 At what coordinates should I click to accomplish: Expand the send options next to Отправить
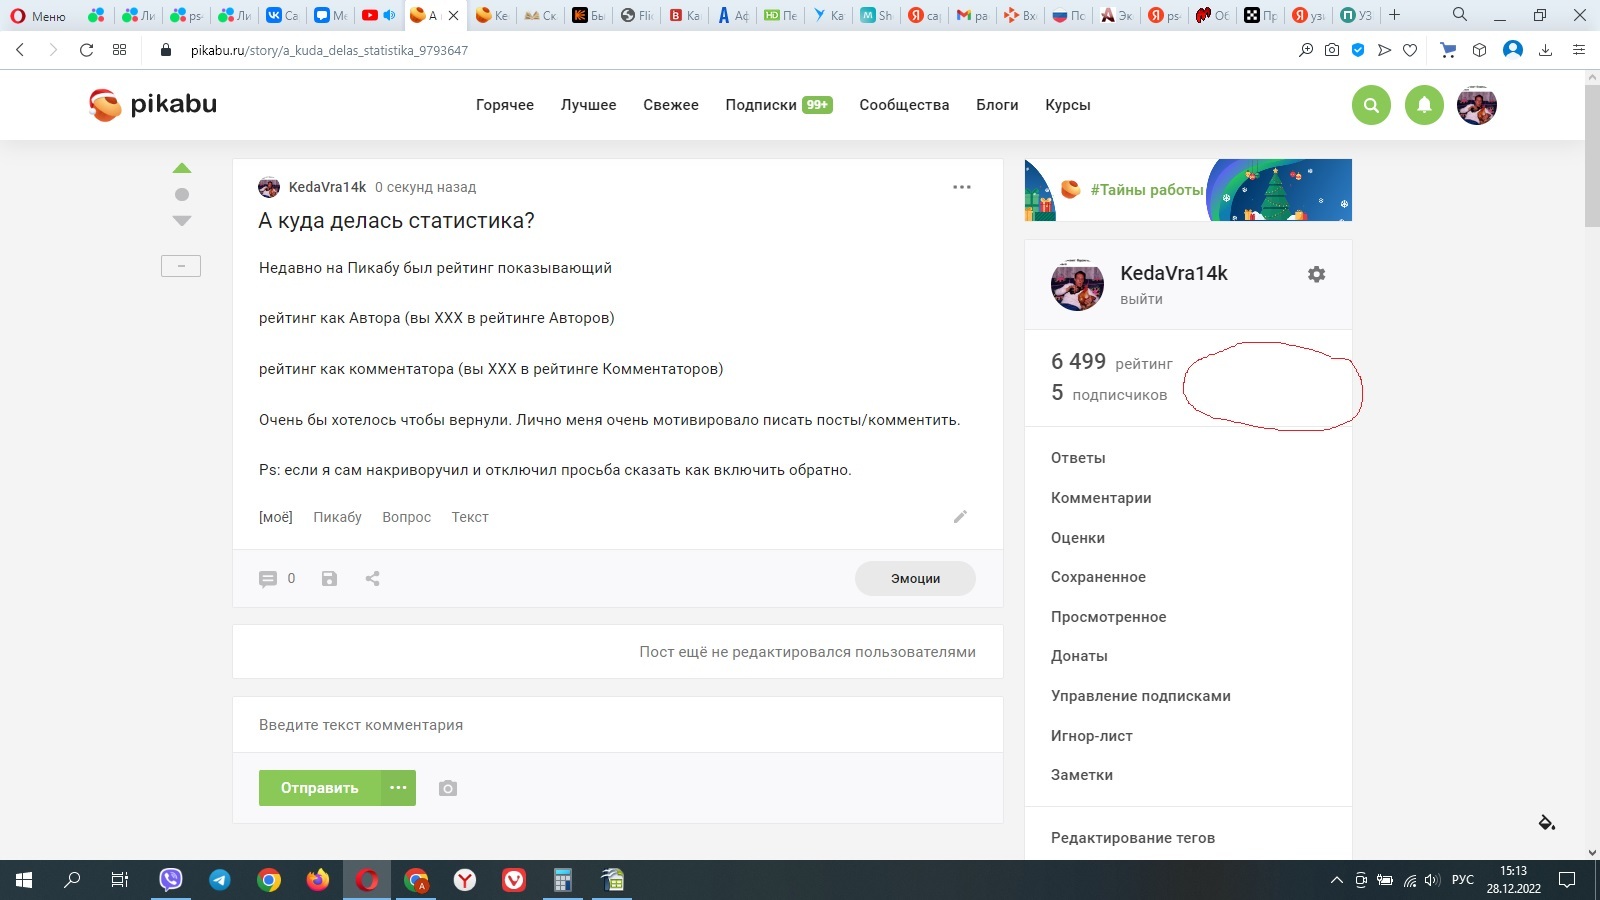[398, 788]
